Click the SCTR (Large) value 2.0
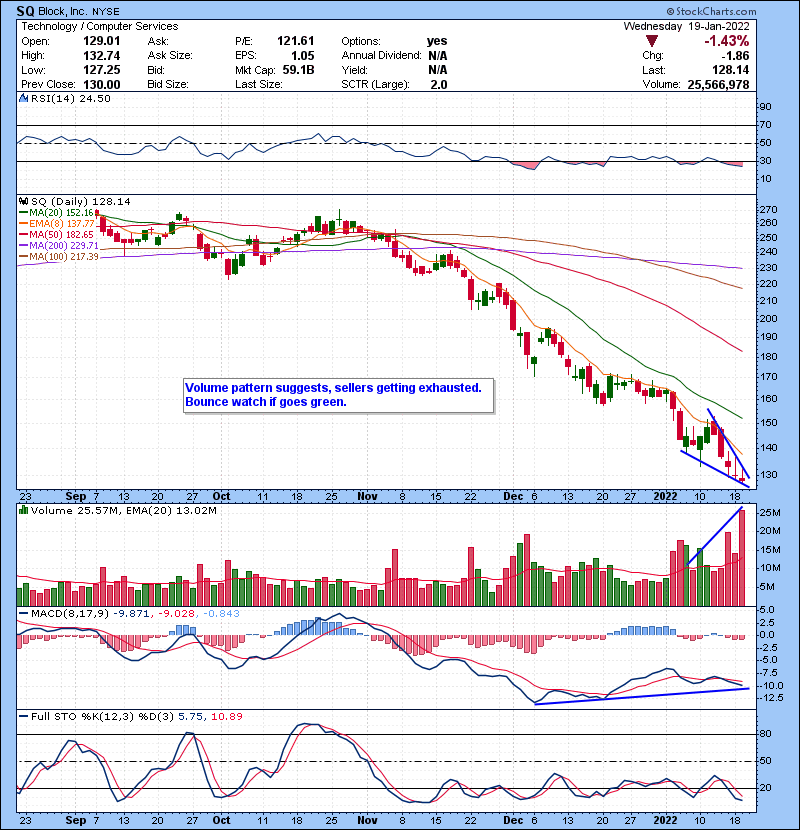 439,85
